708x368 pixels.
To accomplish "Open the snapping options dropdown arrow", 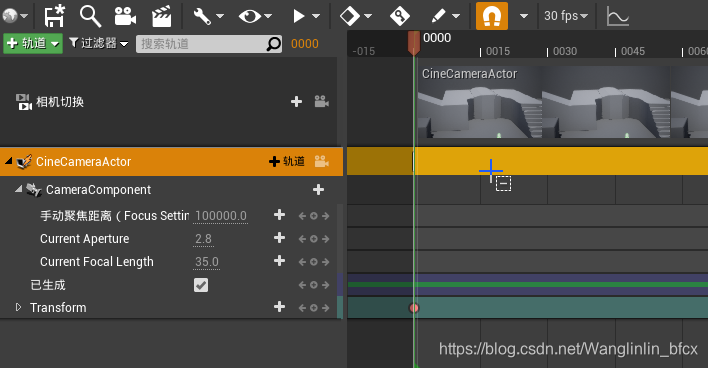I will [x=524, y=16].
